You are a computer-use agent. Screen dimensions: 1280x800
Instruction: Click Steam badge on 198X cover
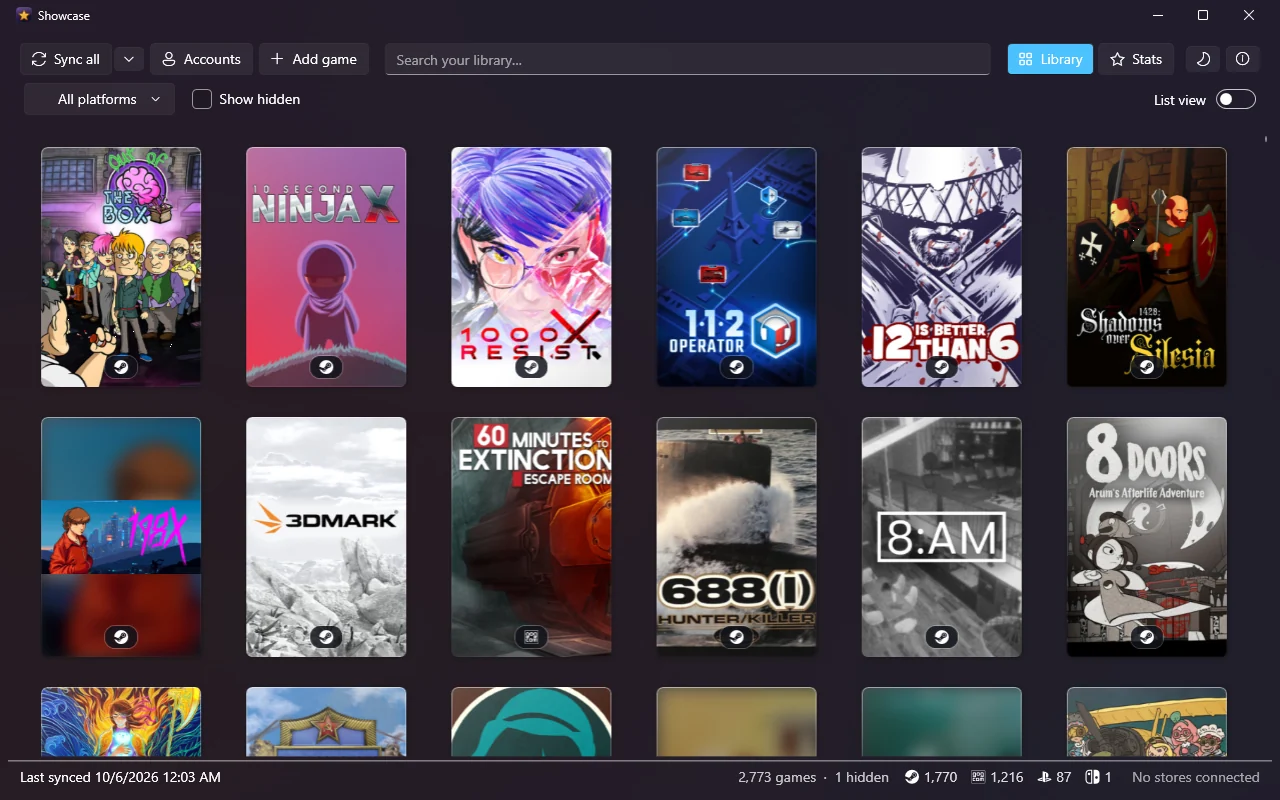click(x=121, y=637)
